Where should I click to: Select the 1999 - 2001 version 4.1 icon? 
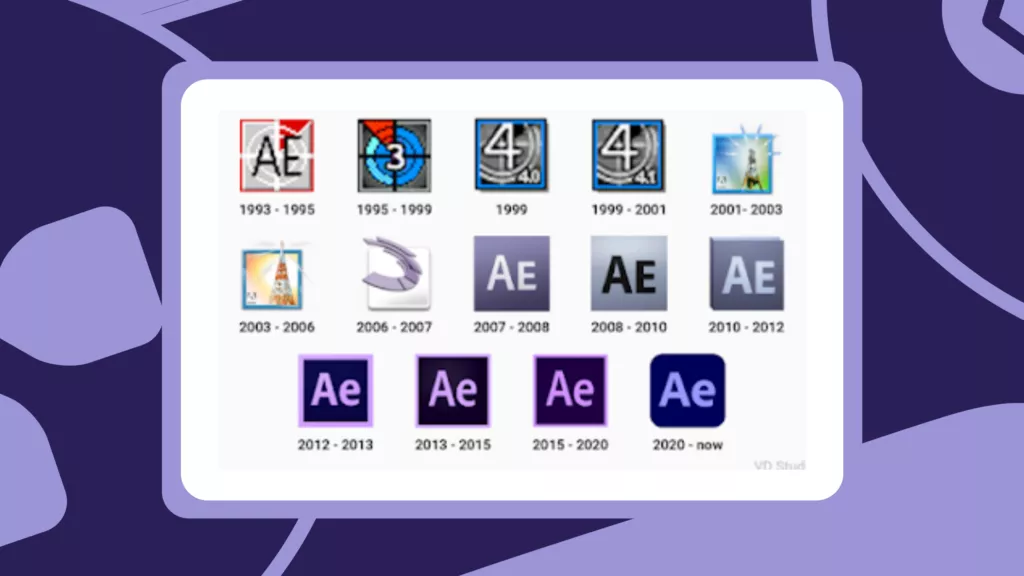628,155
